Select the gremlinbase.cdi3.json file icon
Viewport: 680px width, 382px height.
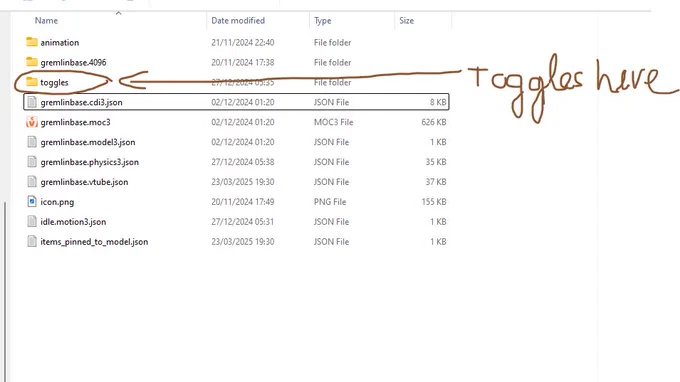click(x=32, y=102)
